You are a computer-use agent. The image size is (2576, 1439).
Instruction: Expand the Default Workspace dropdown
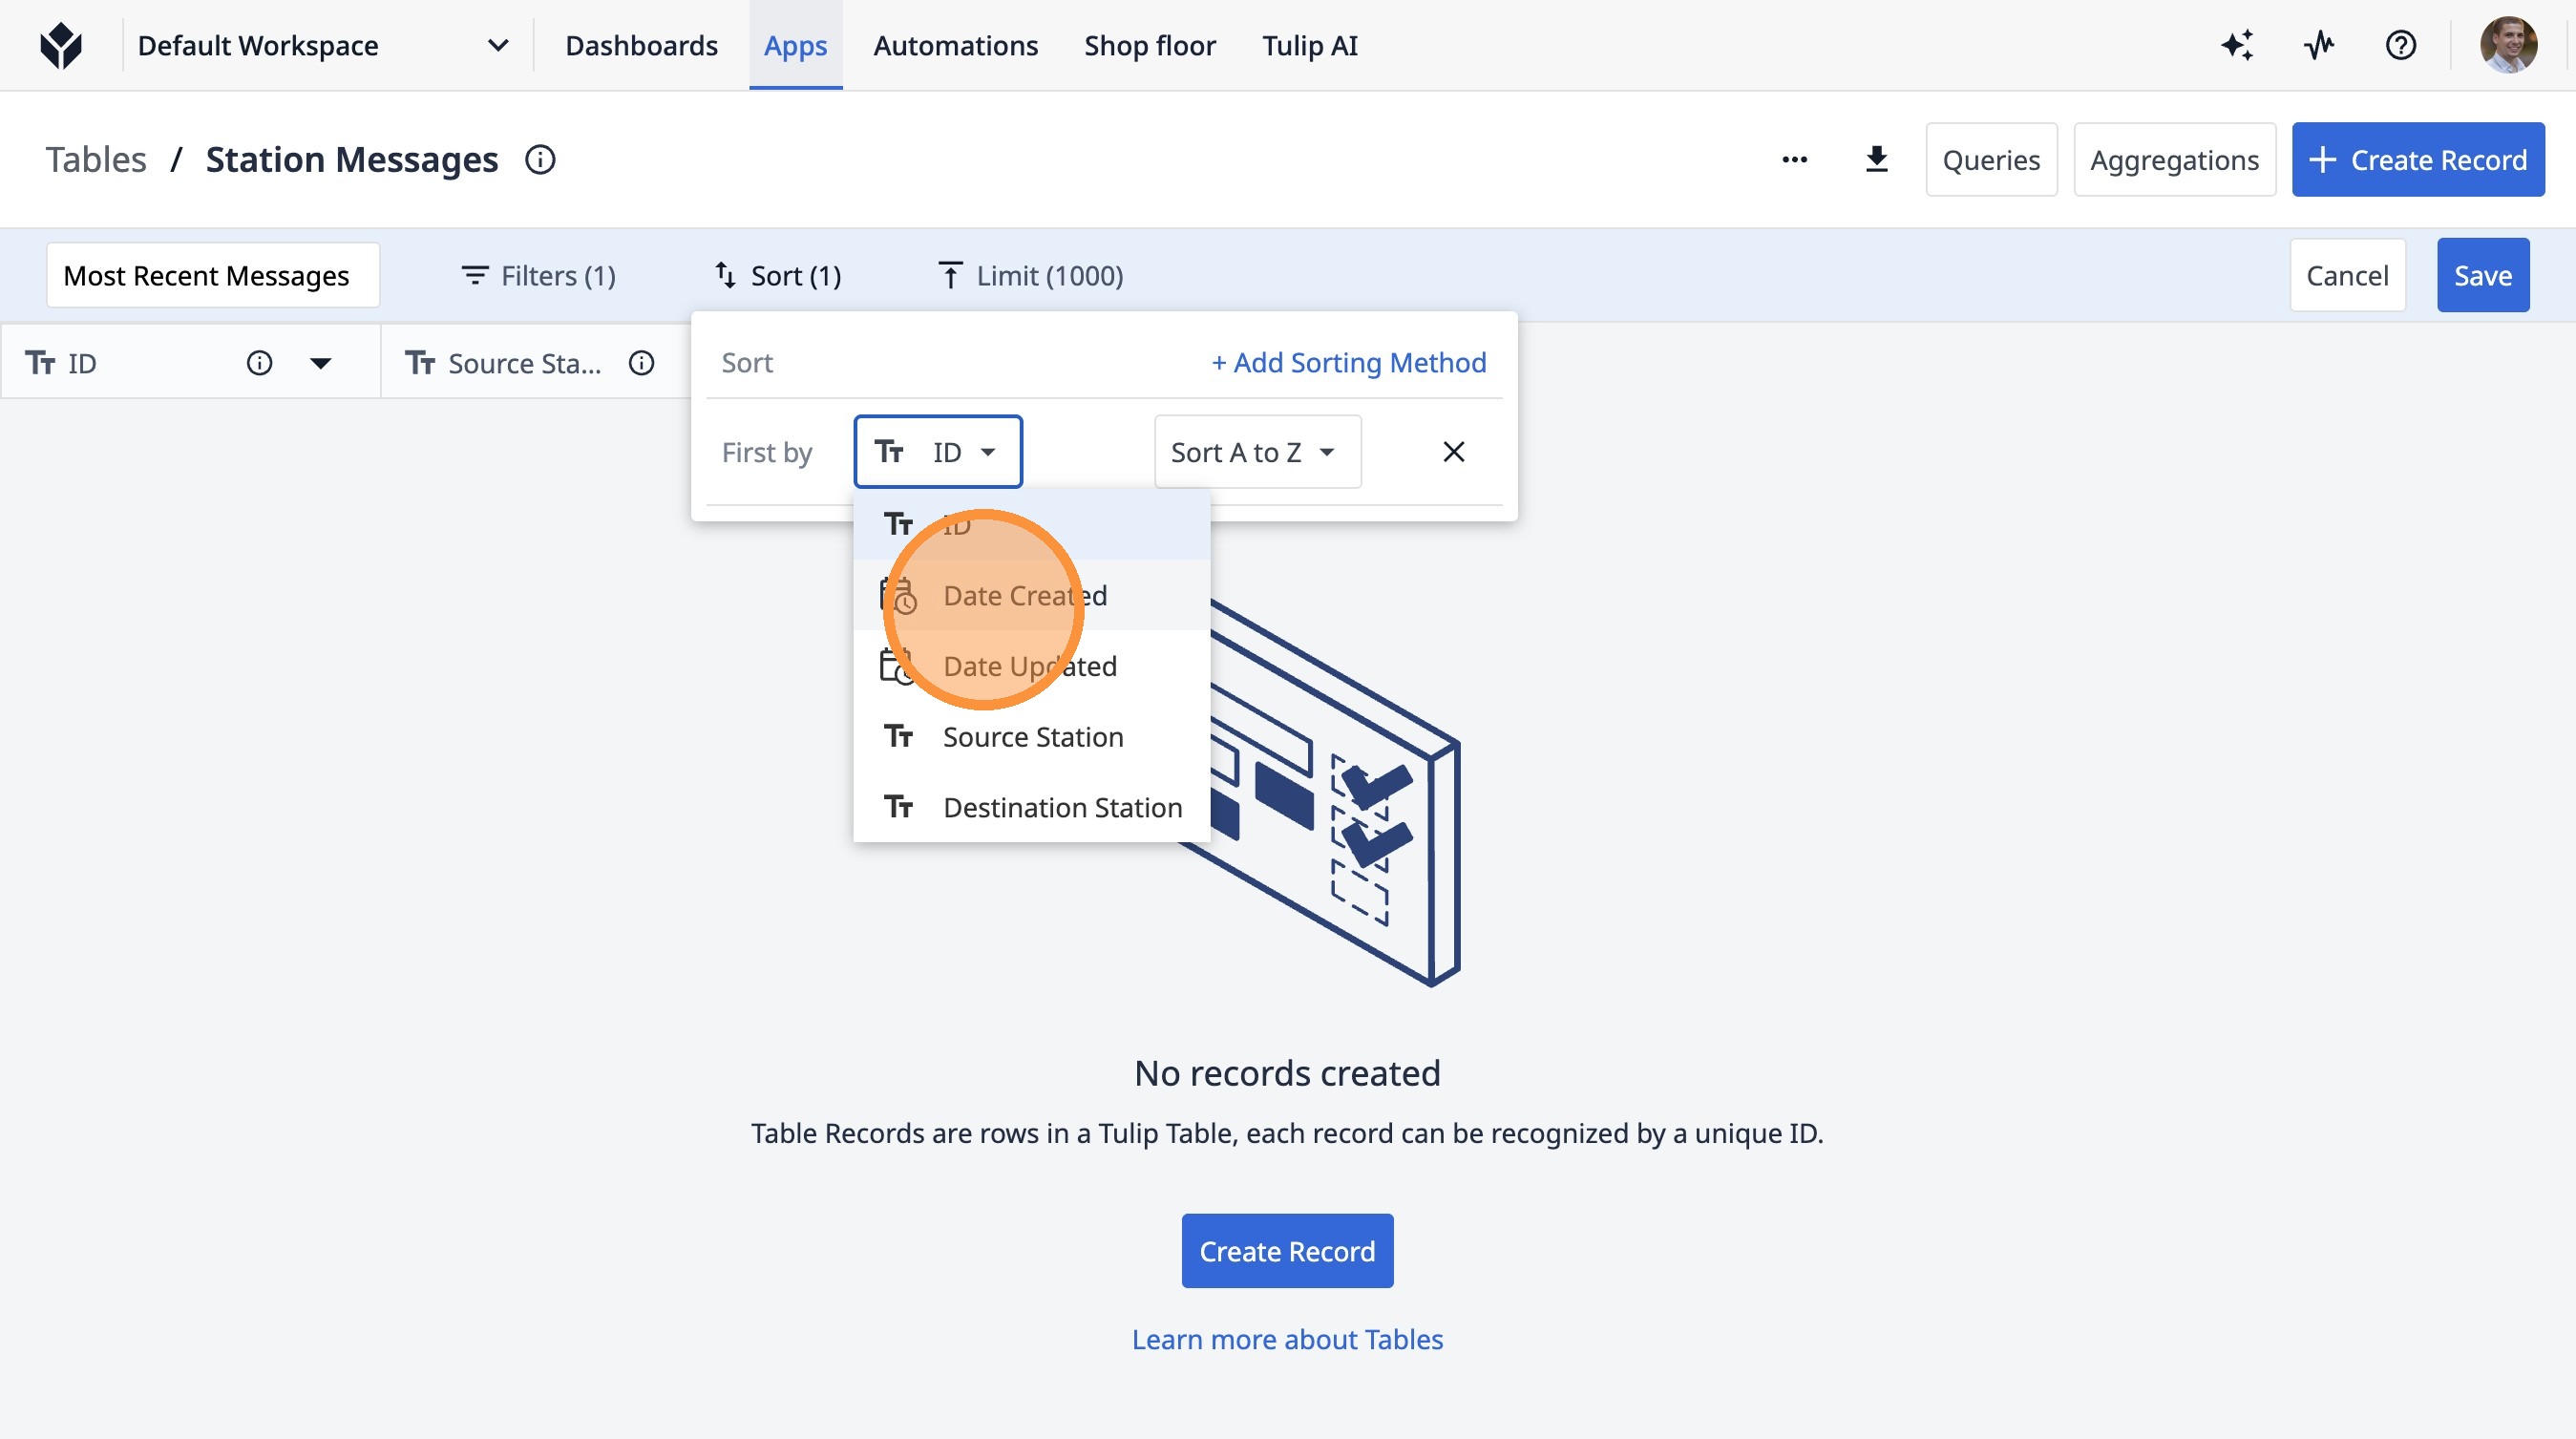497,46
